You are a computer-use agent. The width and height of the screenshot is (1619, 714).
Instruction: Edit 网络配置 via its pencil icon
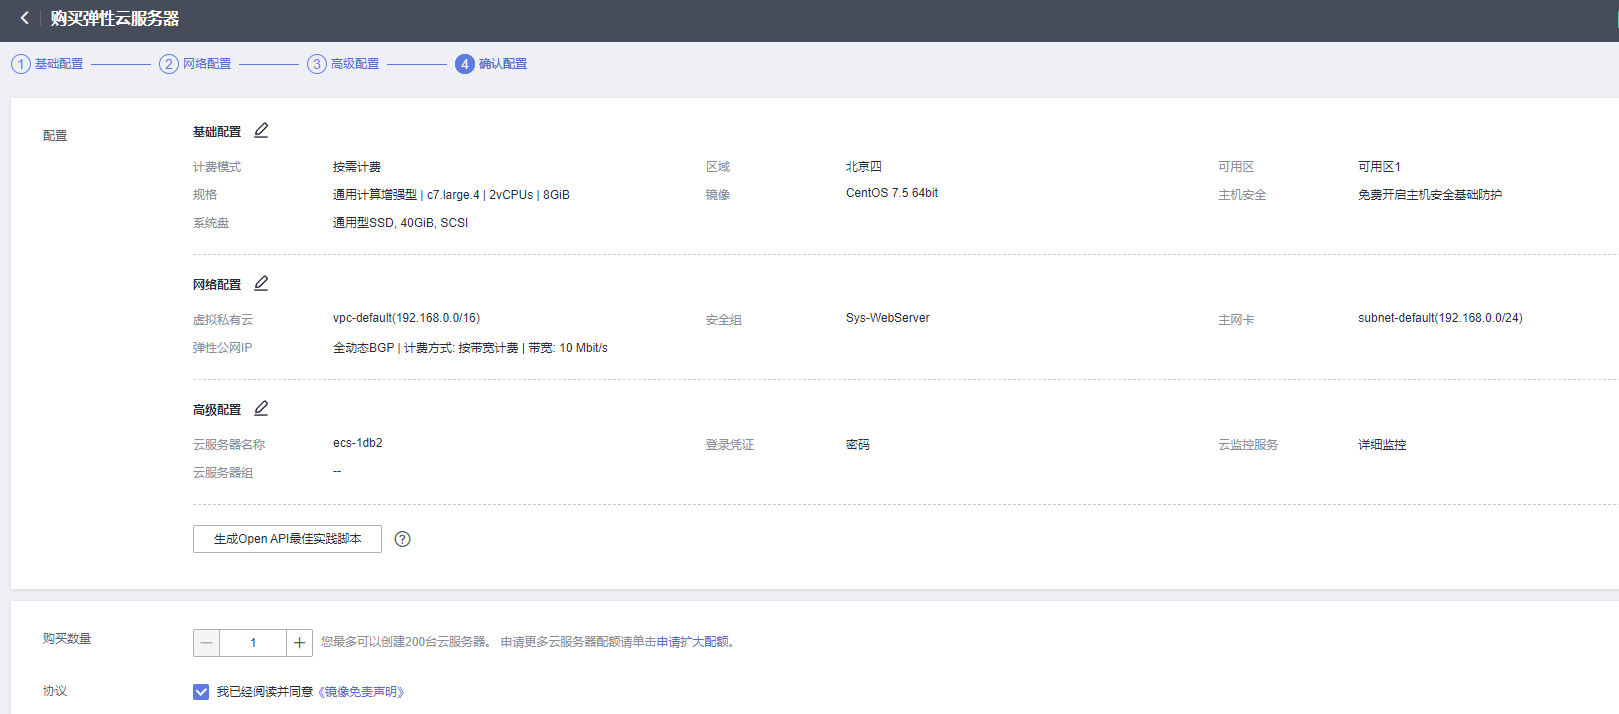point(261,283)
